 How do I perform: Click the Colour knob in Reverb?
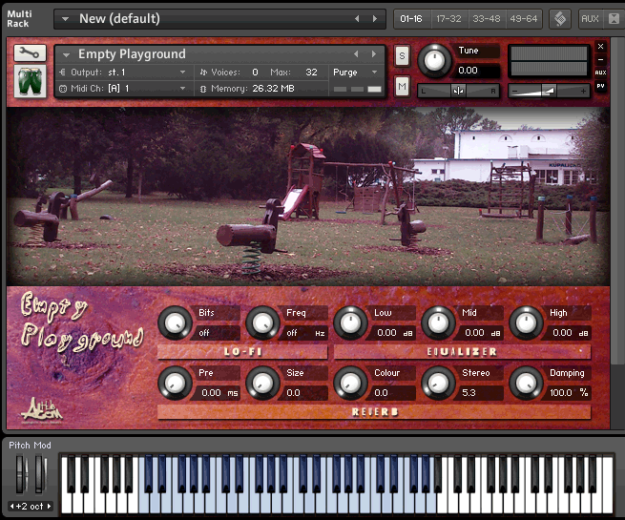click(350, 383)
